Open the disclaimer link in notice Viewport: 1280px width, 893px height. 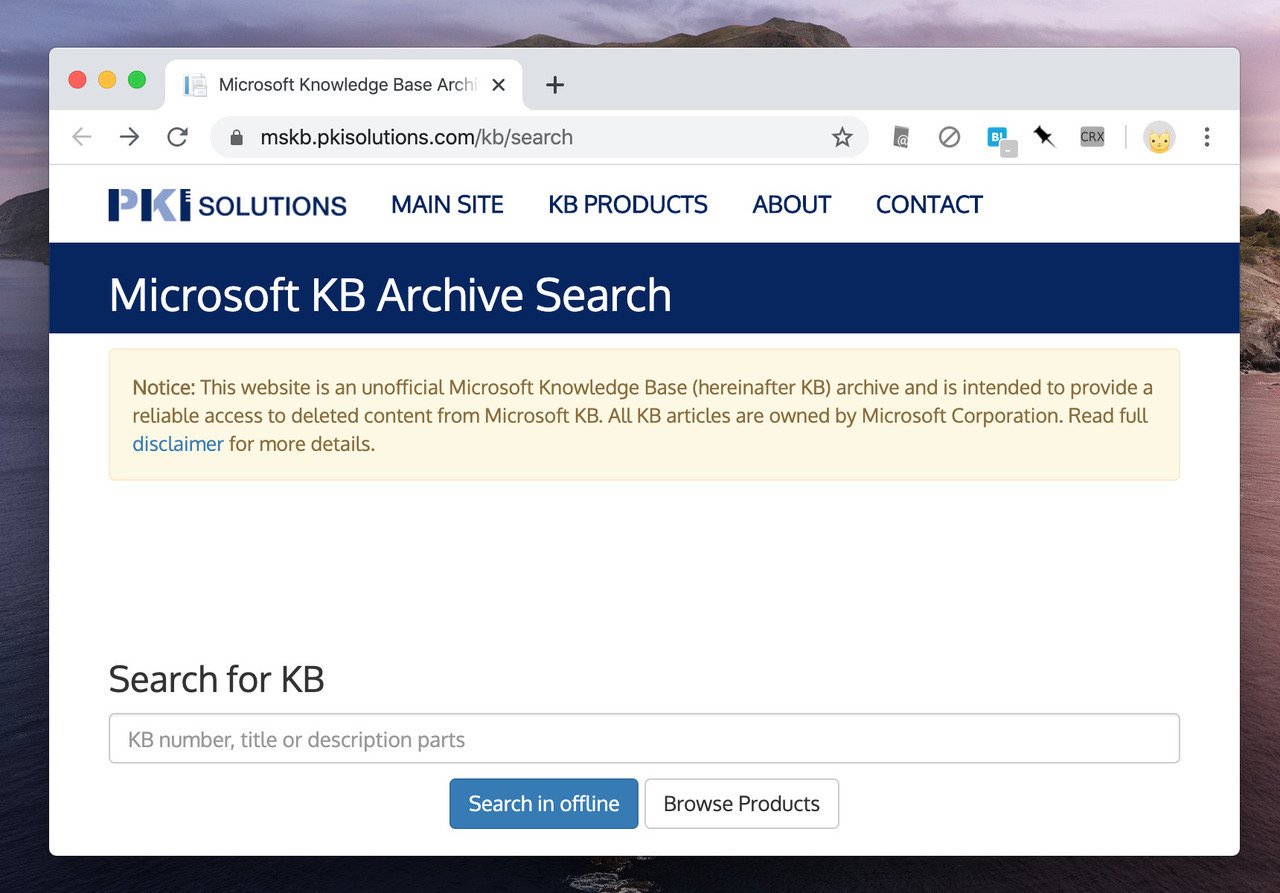(178, 444)
